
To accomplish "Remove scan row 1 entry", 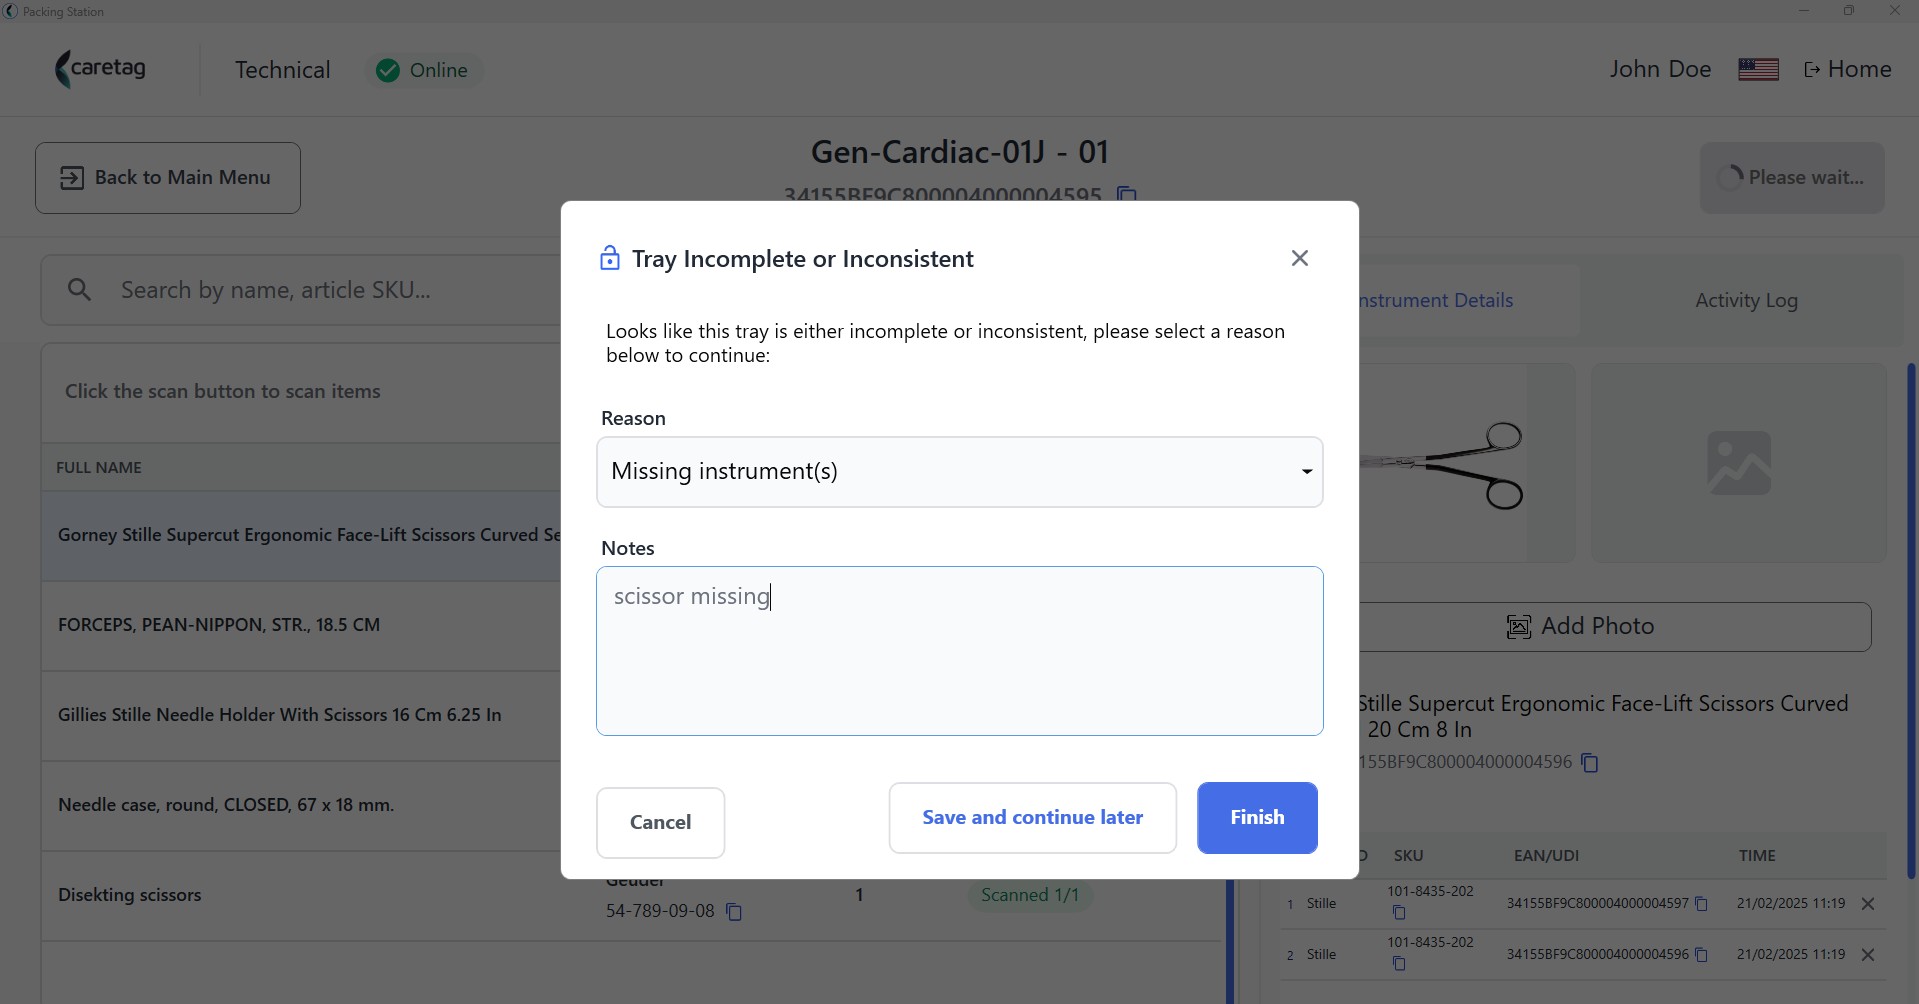I will pos(1867,904).
